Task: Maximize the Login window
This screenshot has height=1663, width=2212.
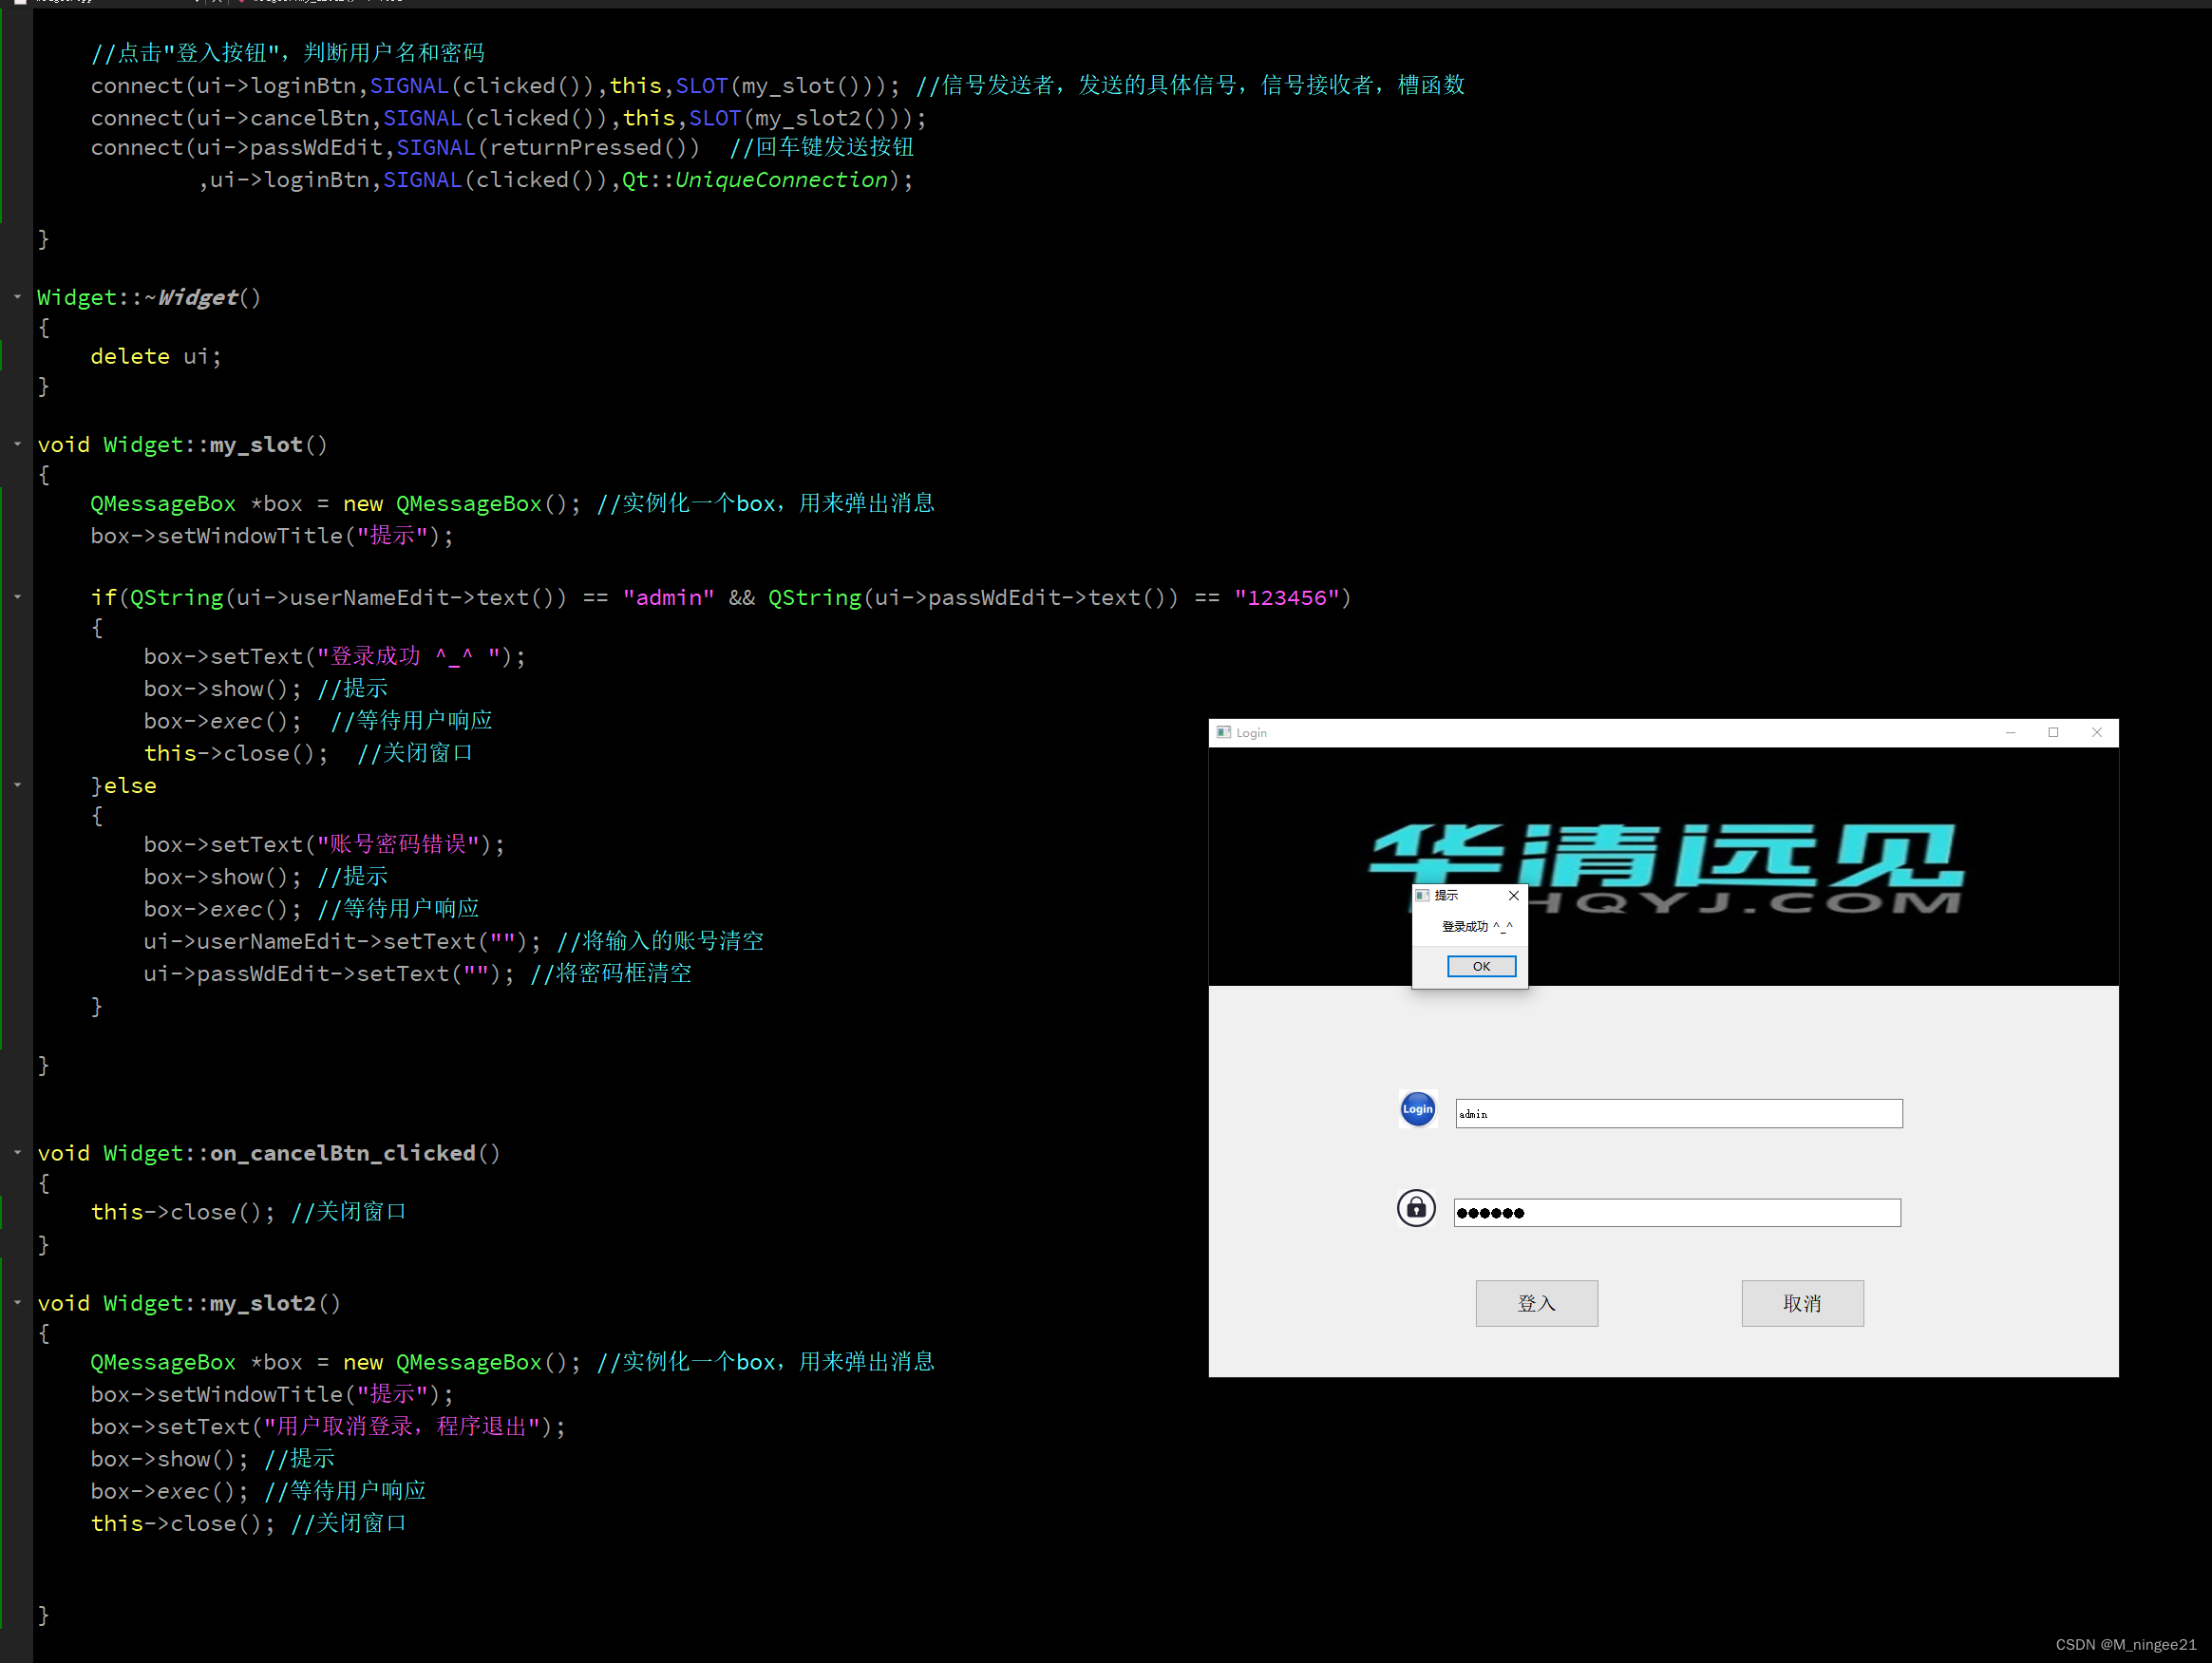Action: tap(2053, 732)
